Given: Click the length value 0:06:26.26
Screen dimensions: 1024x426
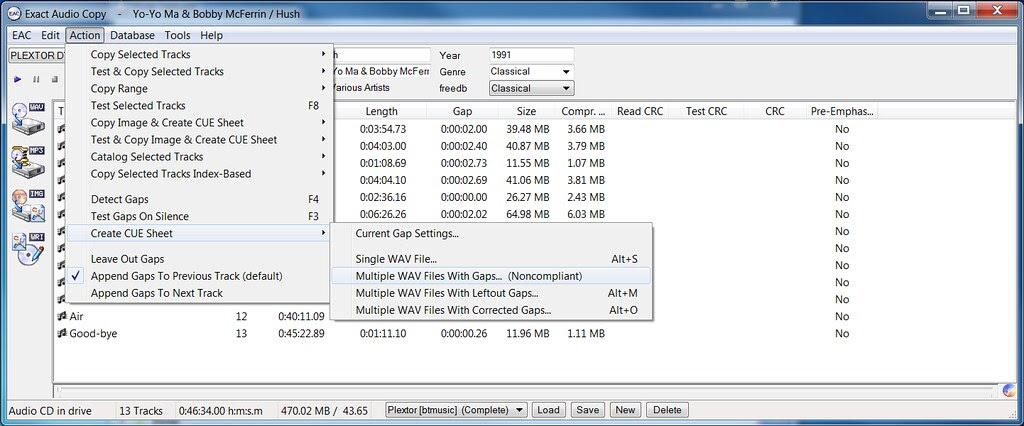Looking at the screenshot, I should (x=383, y=214).
